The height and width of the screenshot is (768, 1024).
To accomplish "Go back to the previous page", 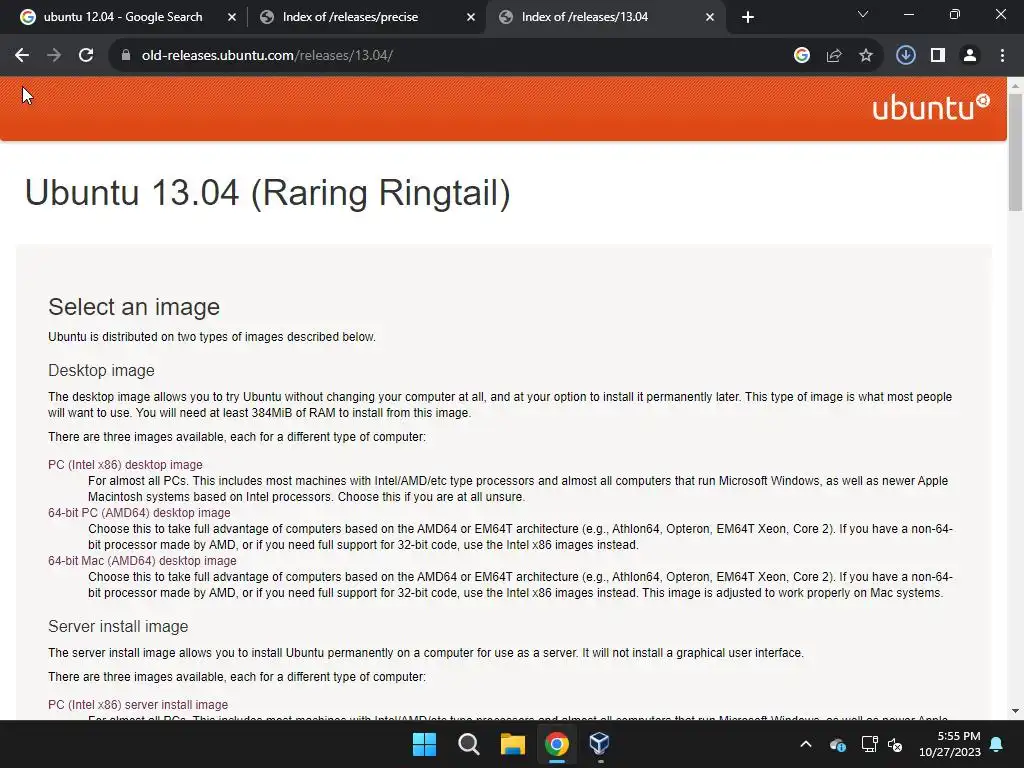I will 22,56.
